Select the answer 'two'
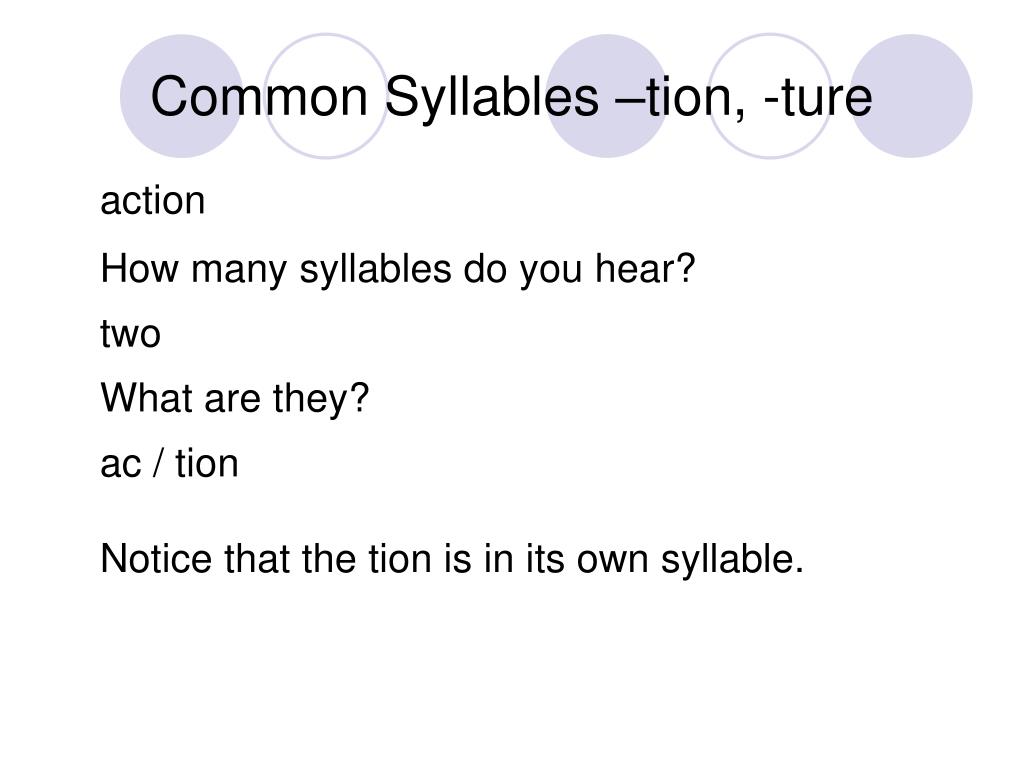The height and width of the screenshot is (768, 1024). click(x=131, y=334)
